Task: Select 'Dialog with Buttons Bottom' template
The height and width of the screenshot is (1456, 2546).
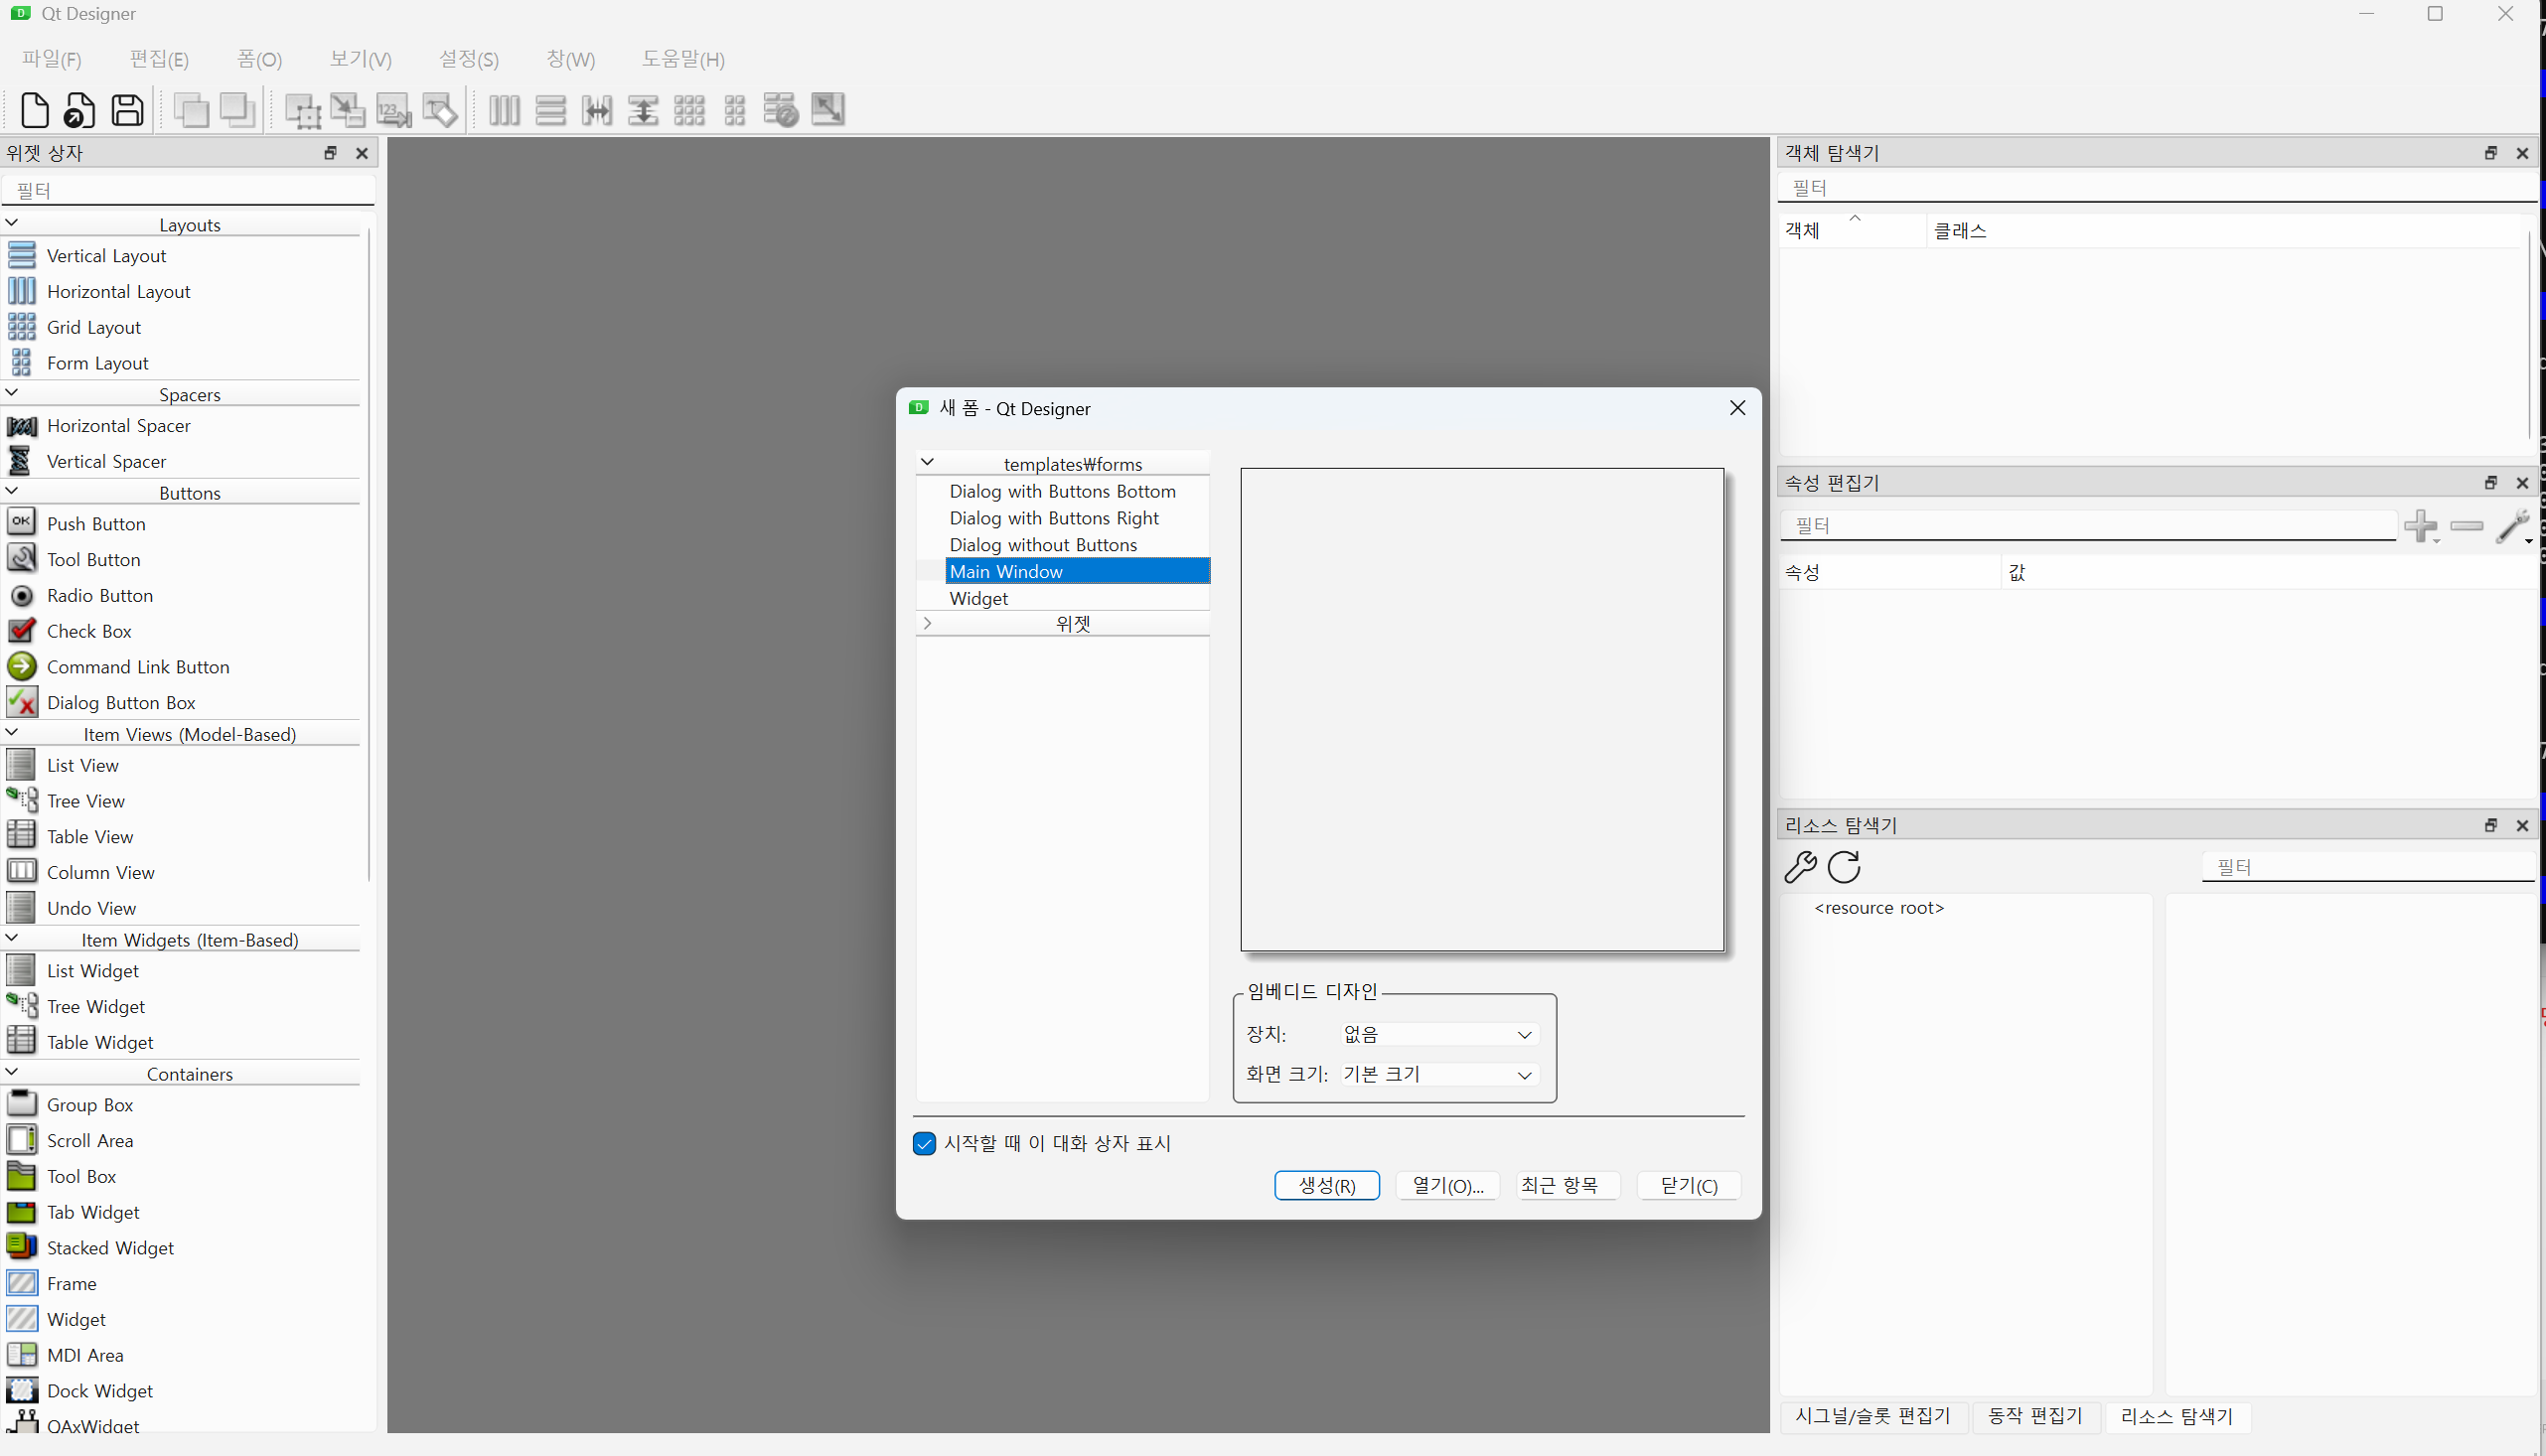Action: tap(1063, 491)
